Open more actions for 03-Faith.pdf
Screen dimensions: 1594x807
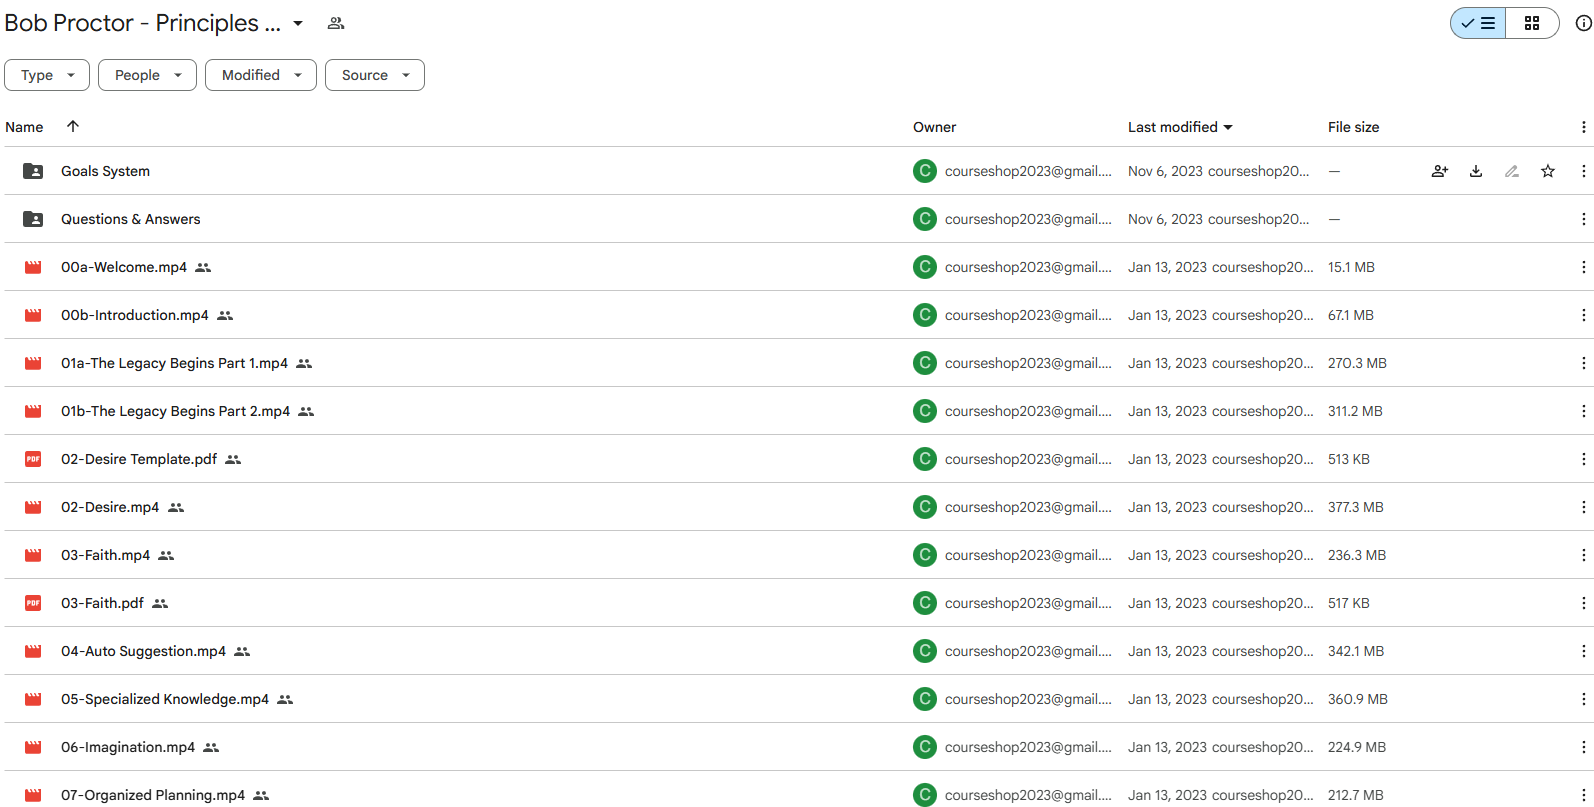tap(1582, 603)
